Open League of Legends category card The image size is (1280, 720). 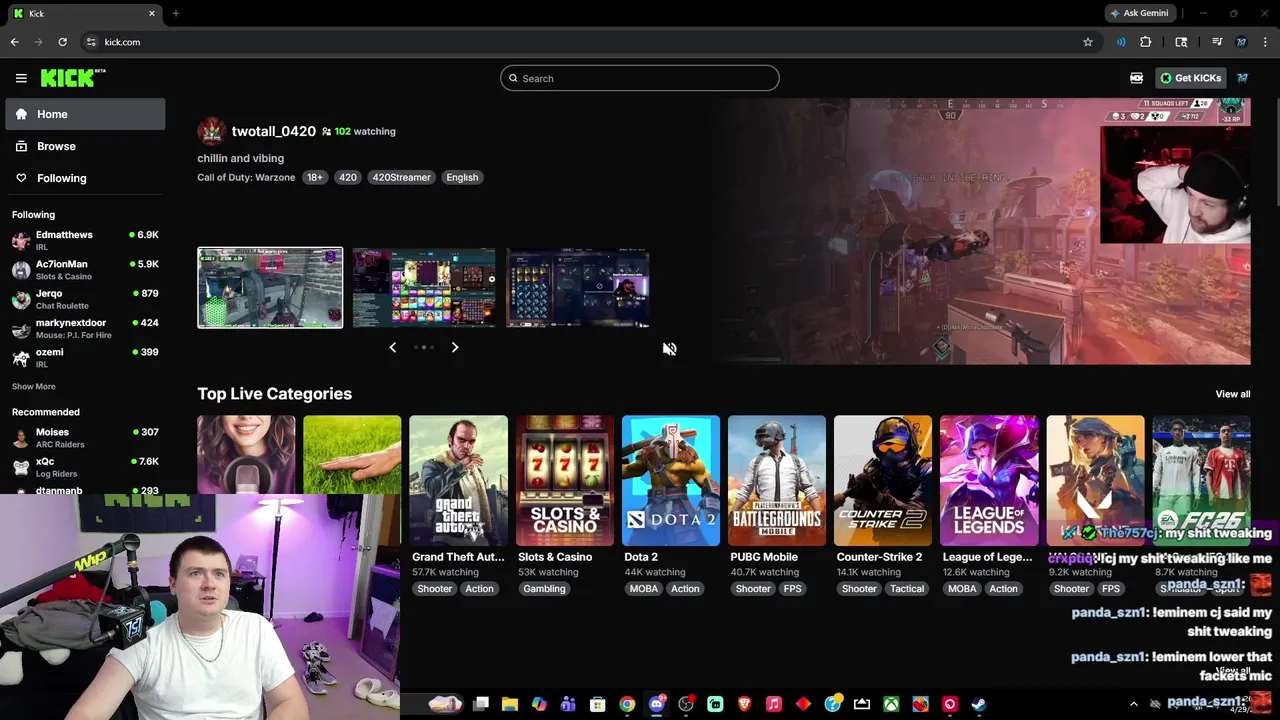tap(989, 481)
